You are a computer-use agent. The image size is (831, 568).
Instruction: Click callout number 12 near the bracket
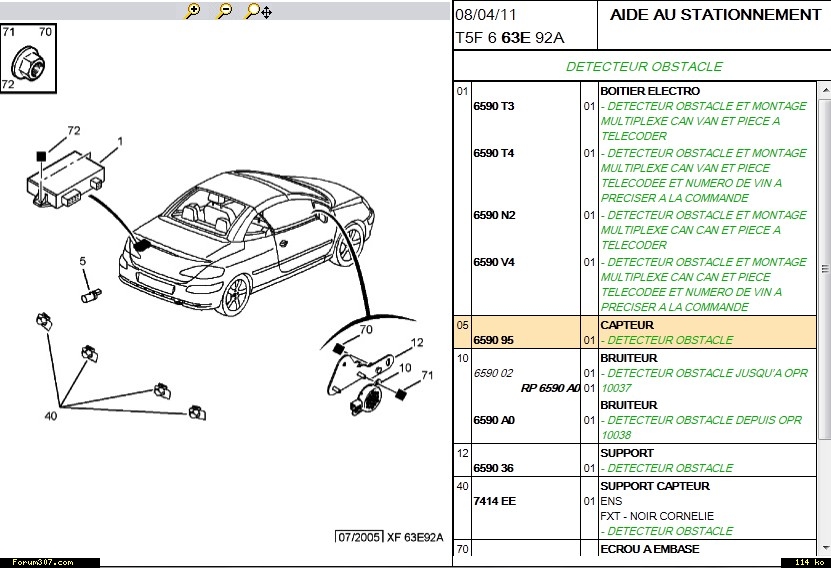pyautogui.click(x=417, y=343)
